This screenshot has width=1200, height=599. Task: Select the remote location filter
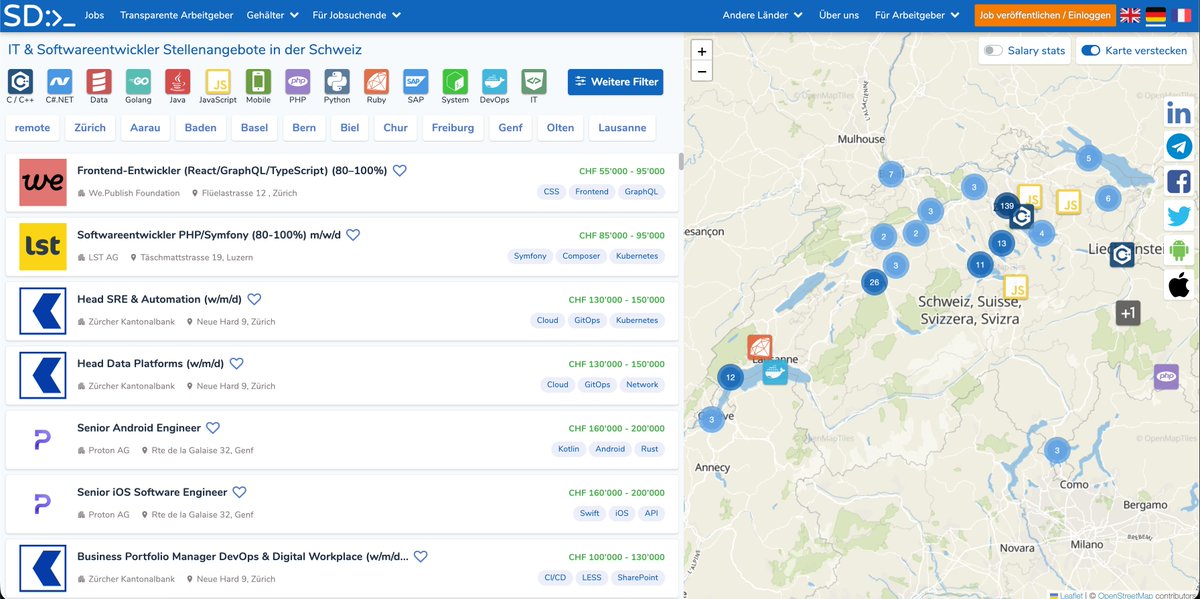click(32, 128)
